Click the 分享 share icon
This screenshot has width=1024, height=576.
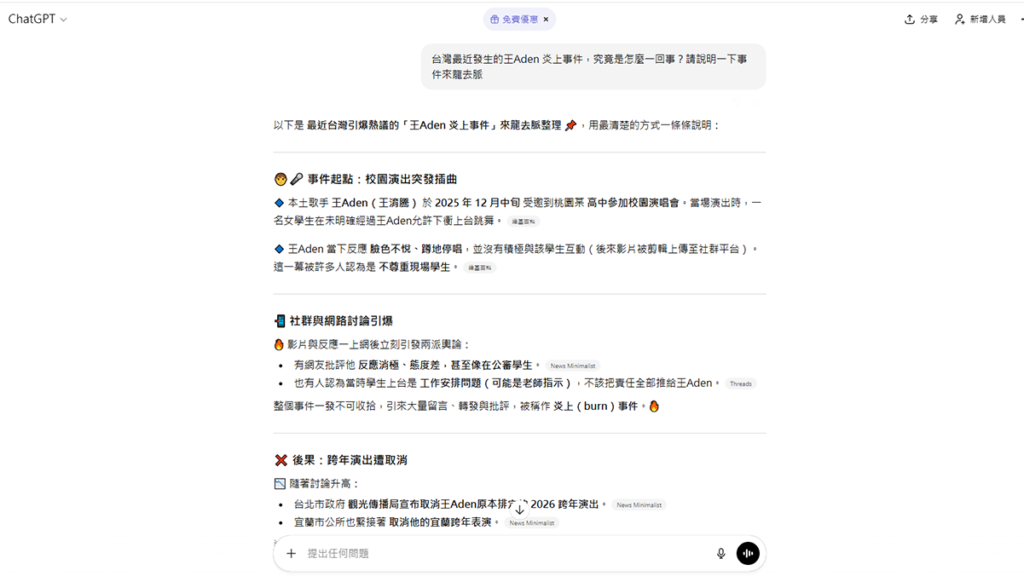[909, 19]
